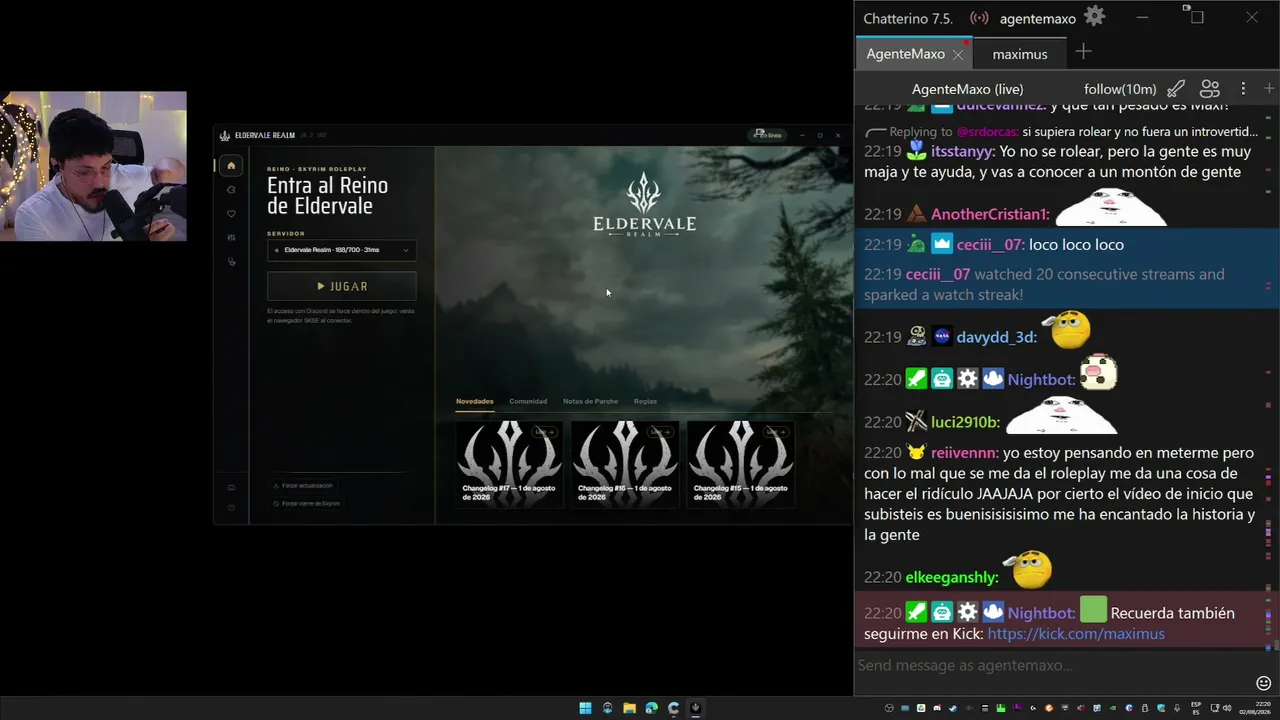Switch to the Novedades tab
Viewport: 1280px width, 720px height.
[x=475, y=401]
